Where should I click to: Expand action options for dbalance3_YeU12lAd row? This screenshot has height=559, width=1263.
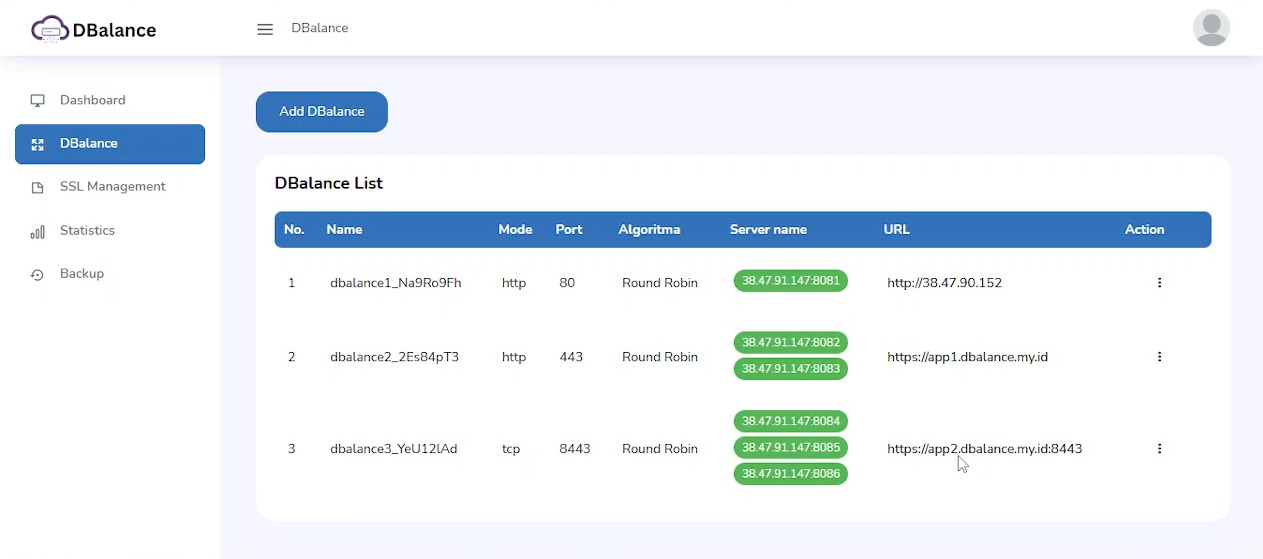(1159, 449)
